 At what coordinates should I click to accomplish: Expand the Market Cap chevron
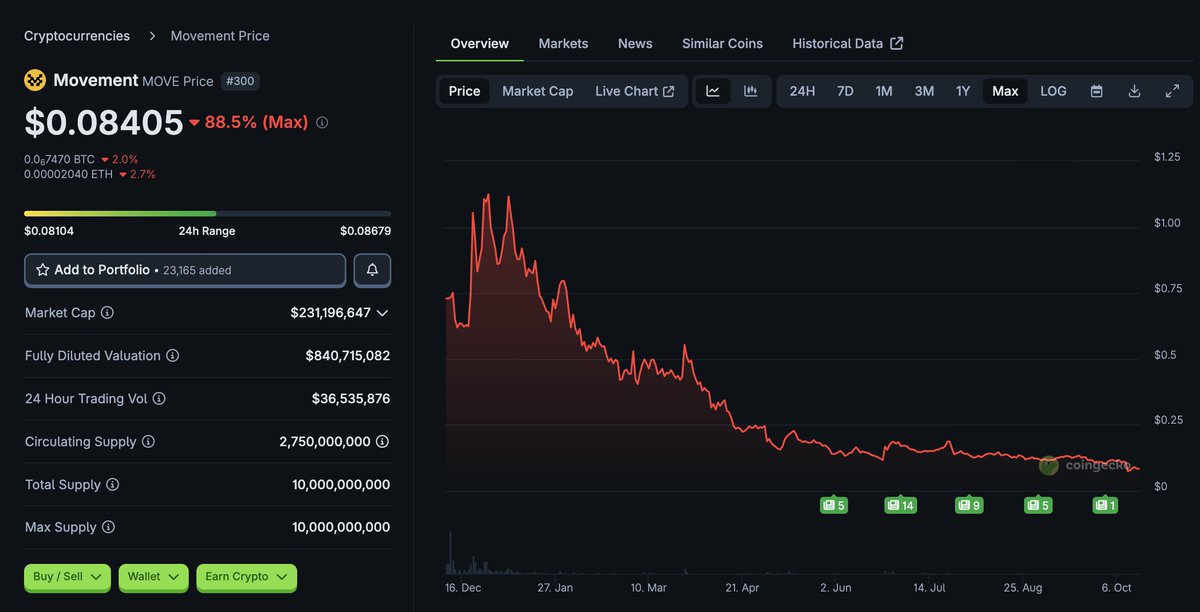point(382,313)
